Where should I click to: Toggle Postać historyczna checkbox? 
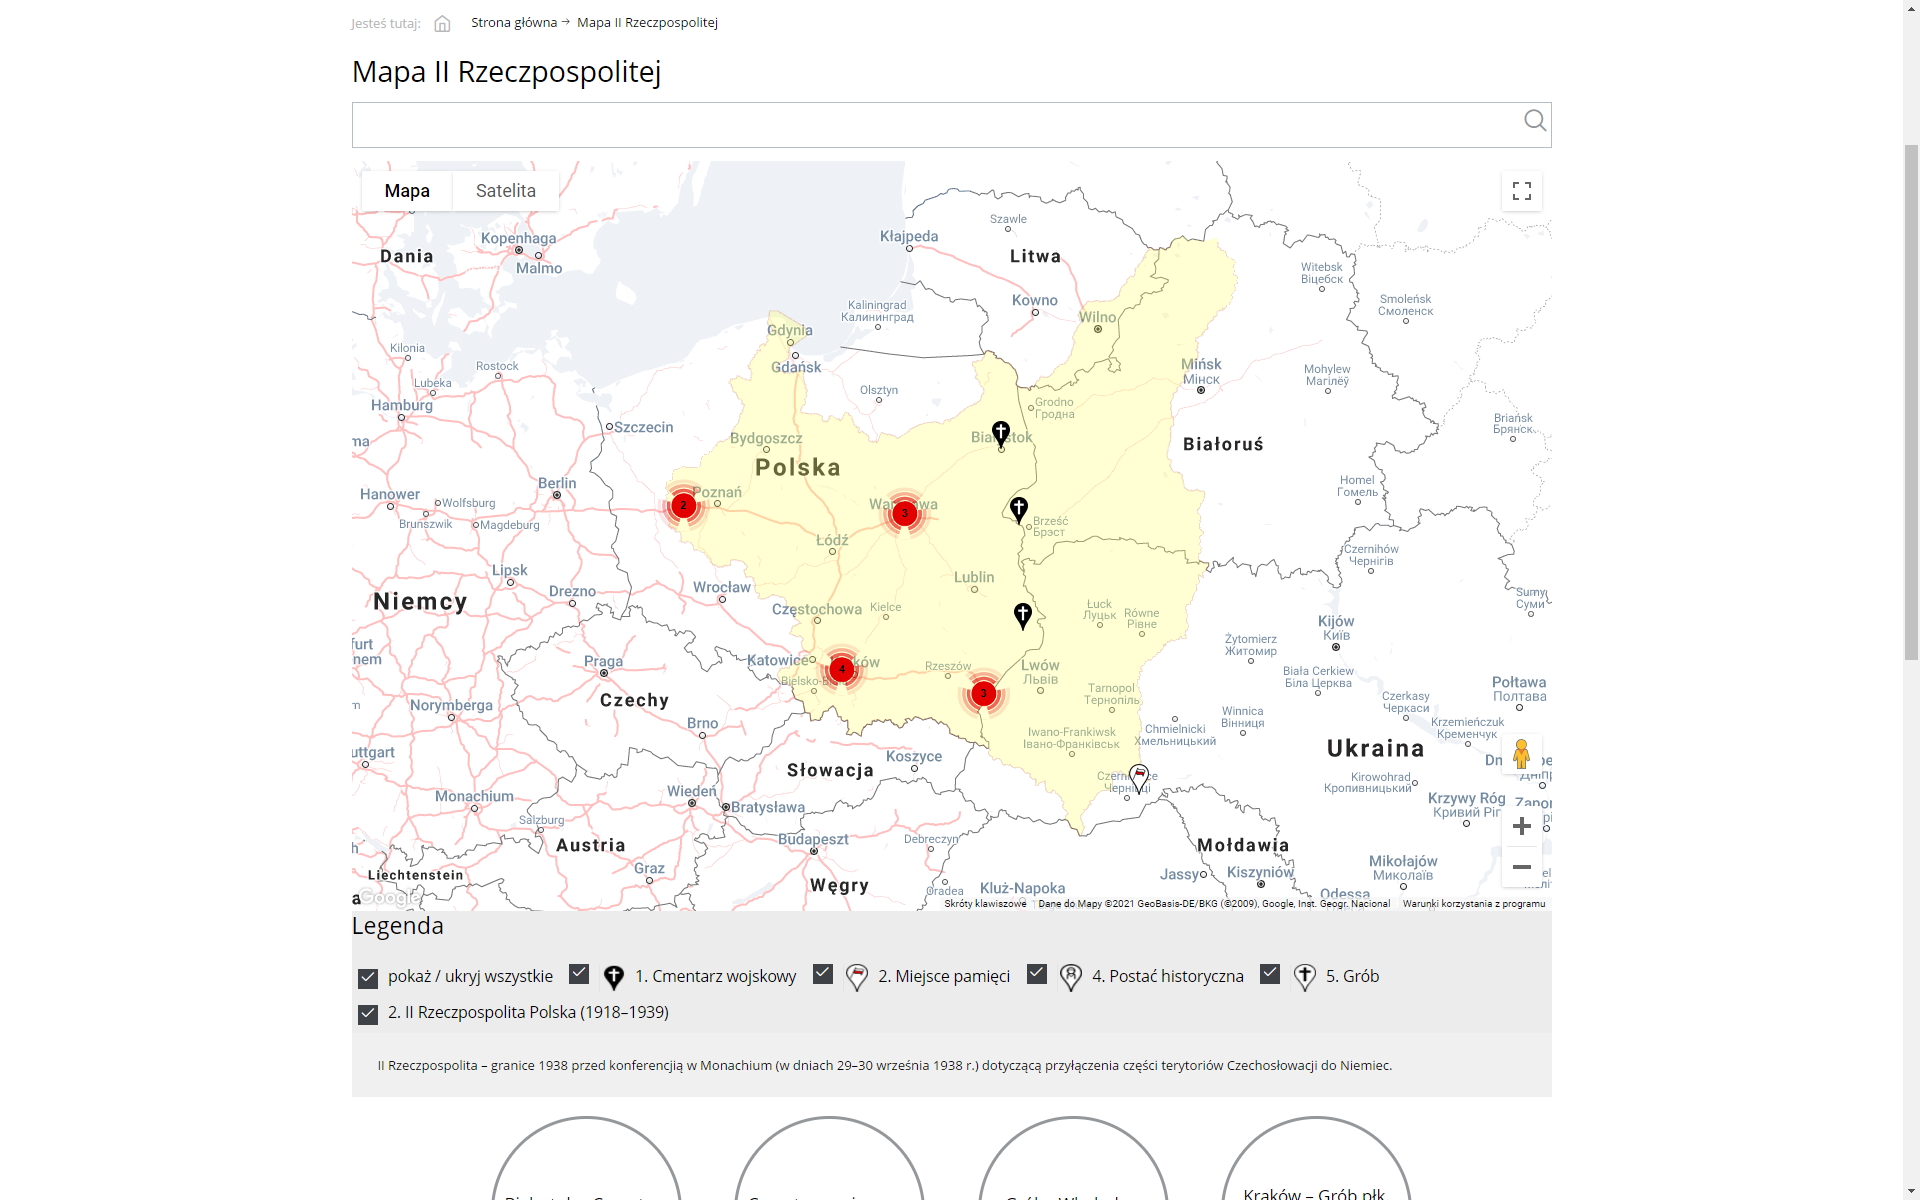(x=1037, y=974)
